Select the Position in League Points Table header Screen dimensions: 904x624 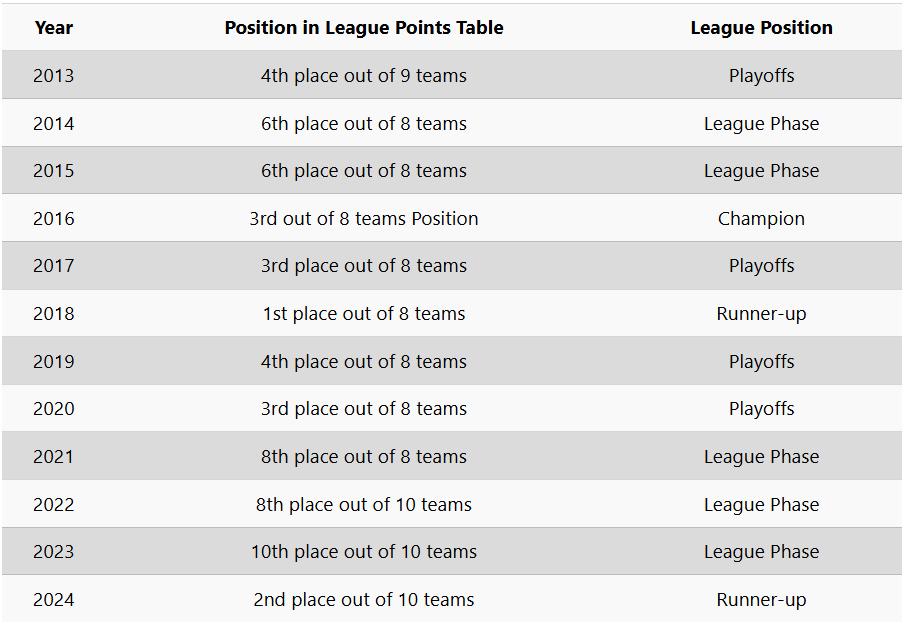(x=364, y=28)
